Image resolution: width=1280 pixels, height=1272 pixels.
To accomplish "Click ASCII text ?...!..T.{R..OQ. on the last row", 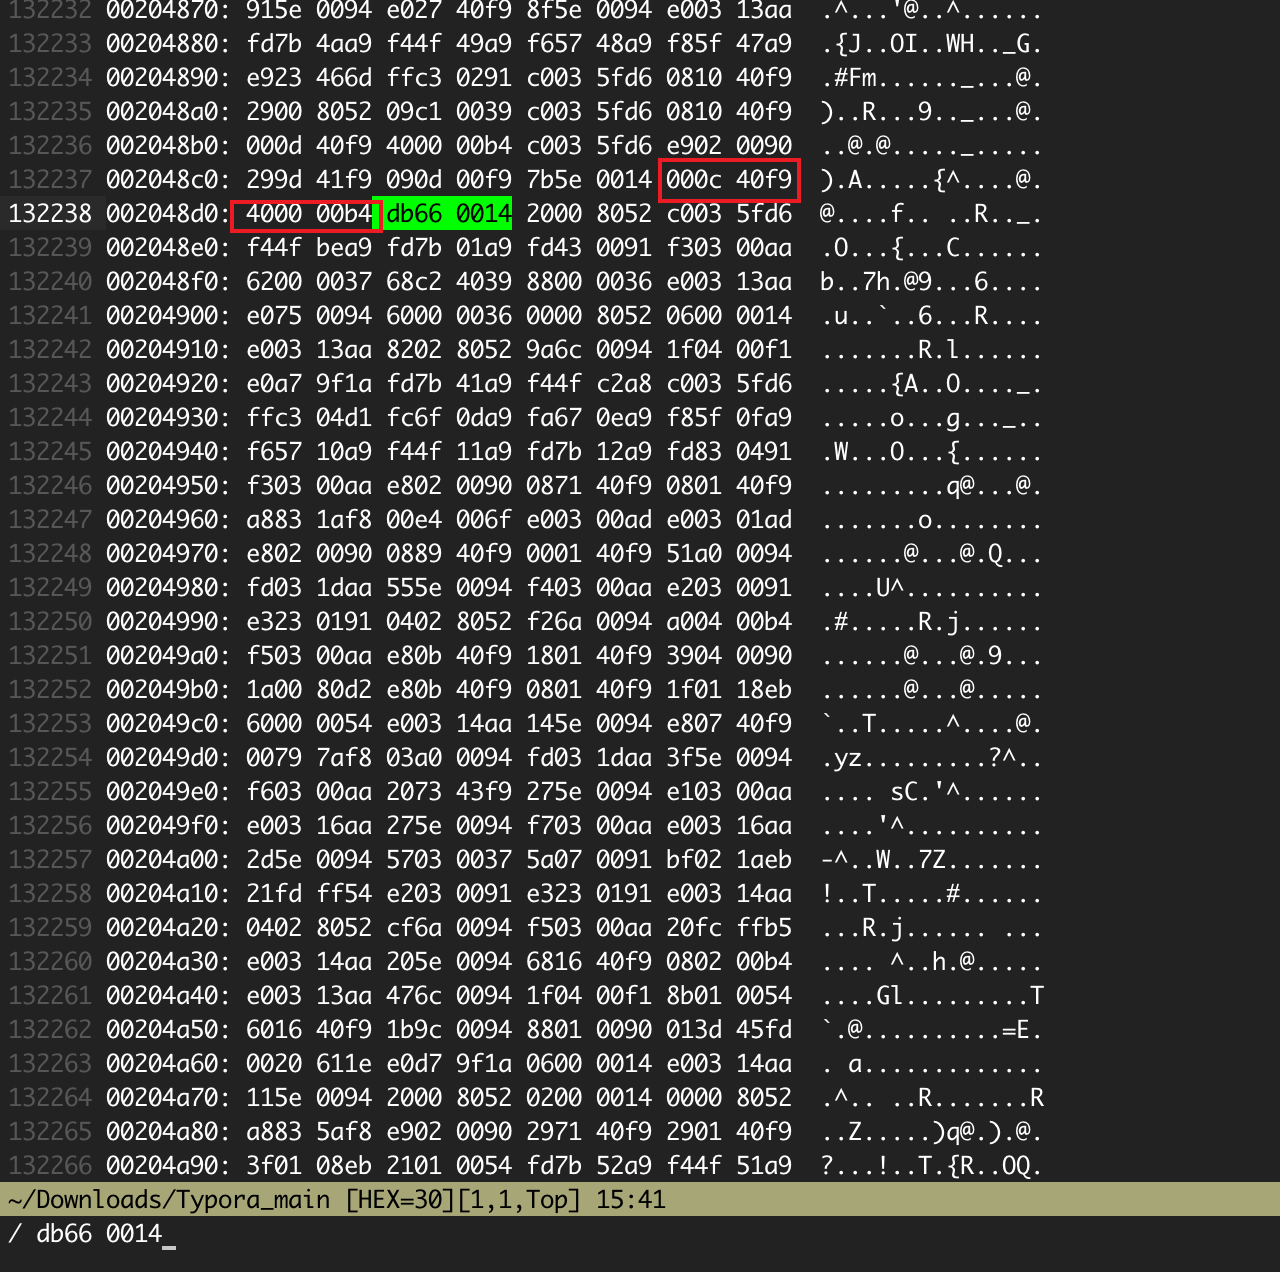I will tap(931, 1166).
